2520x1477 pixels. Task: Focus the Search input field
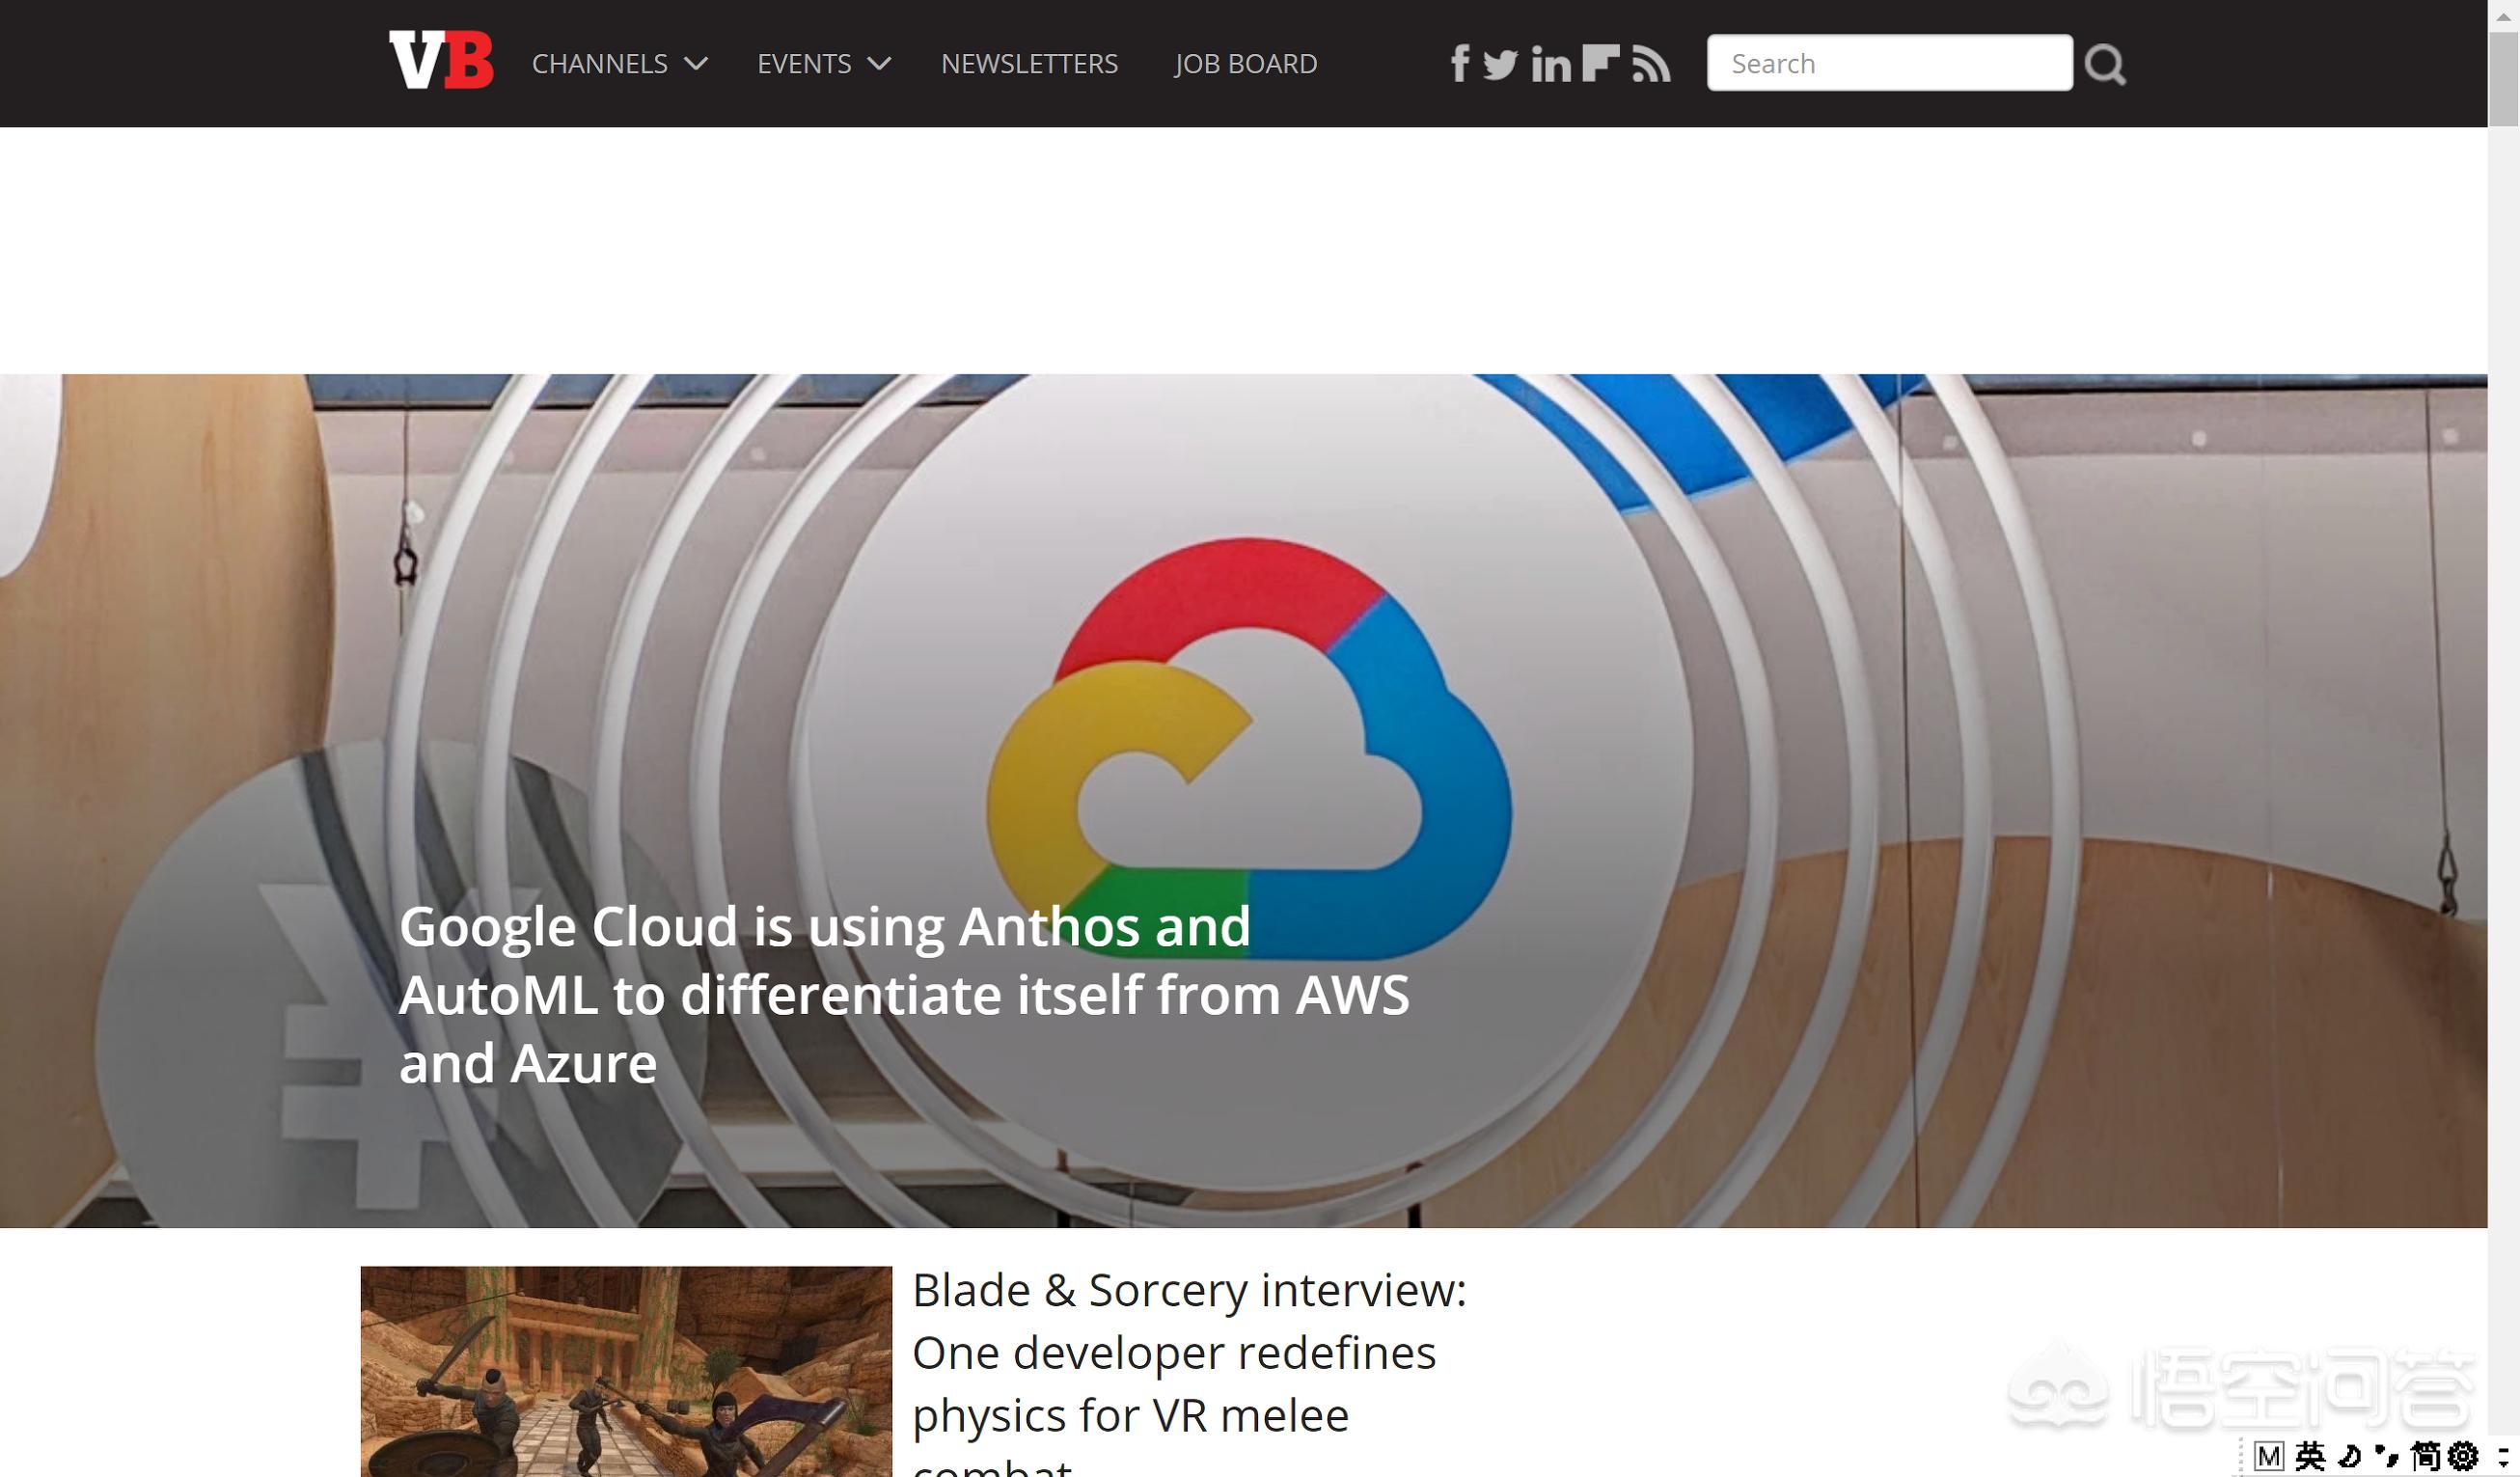click(x=1888, y=63)
